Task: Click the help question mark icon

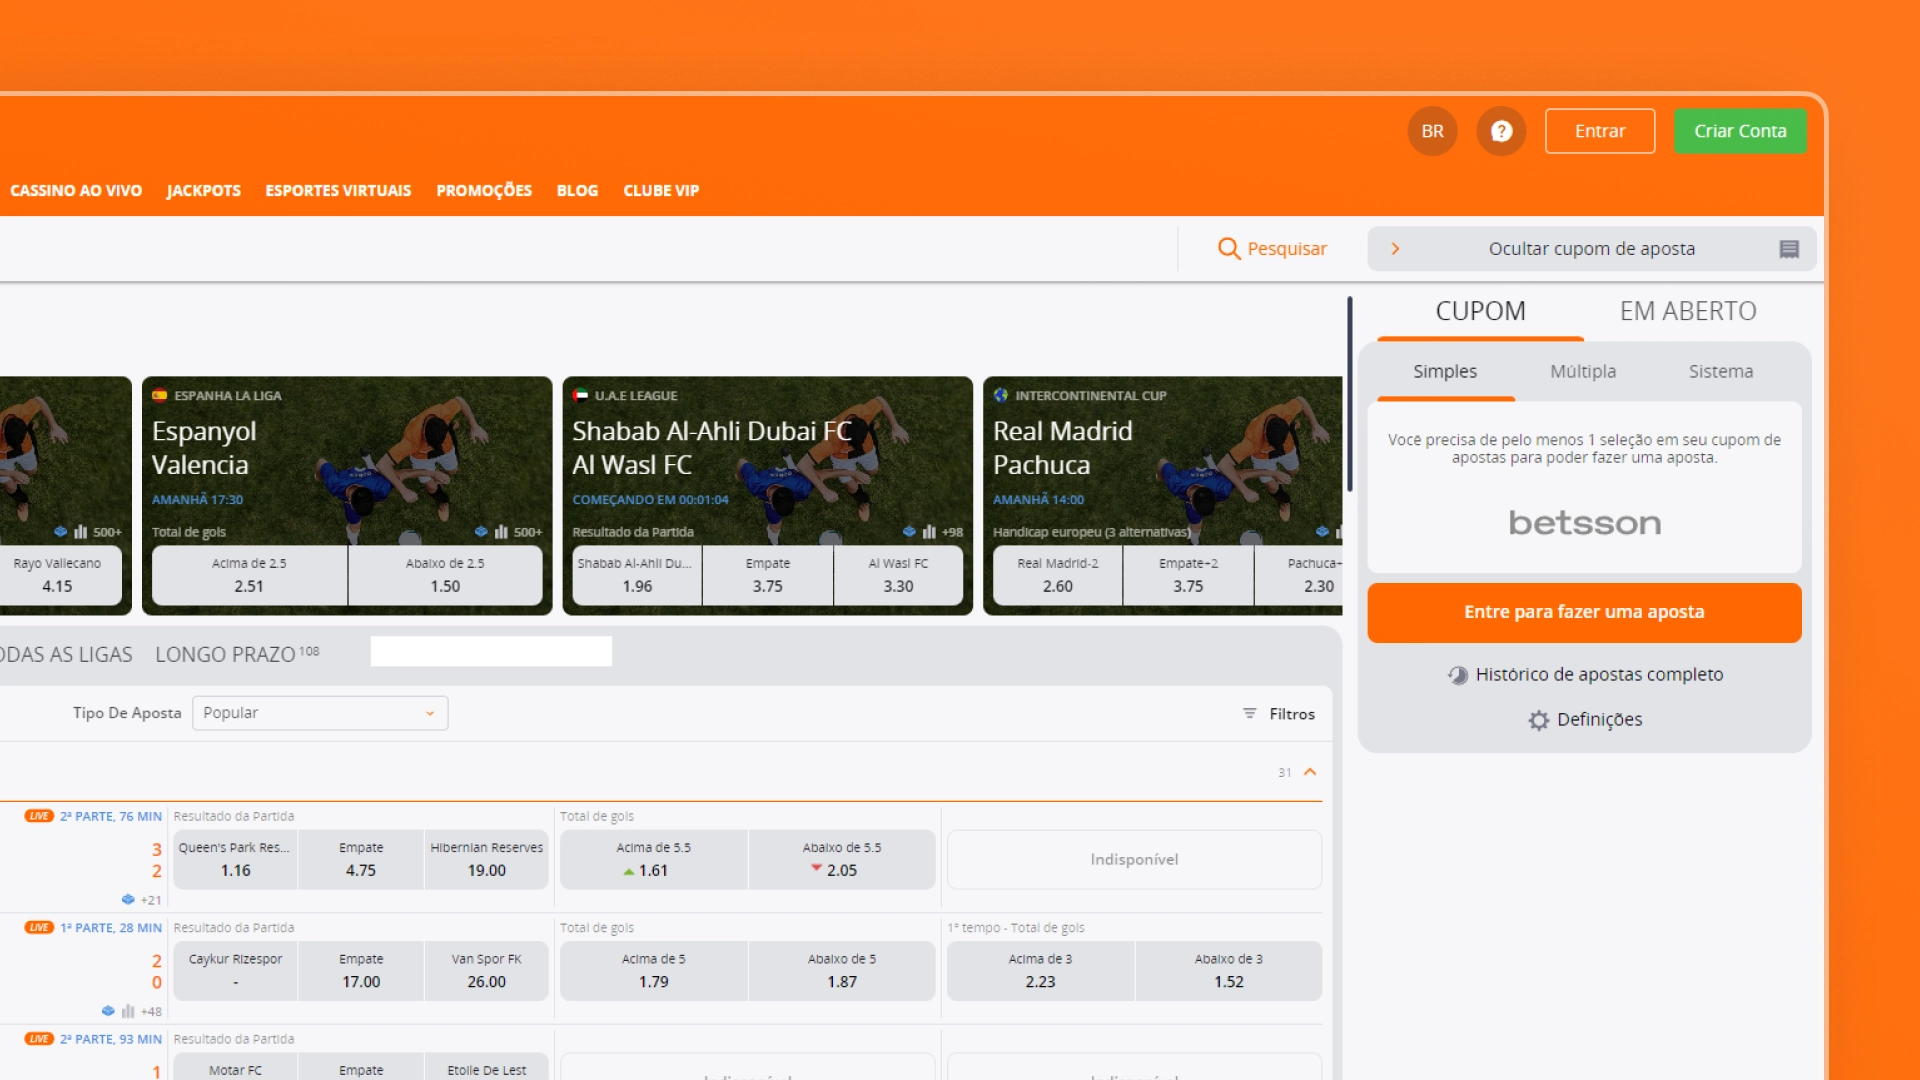Action: (1501, 130)
